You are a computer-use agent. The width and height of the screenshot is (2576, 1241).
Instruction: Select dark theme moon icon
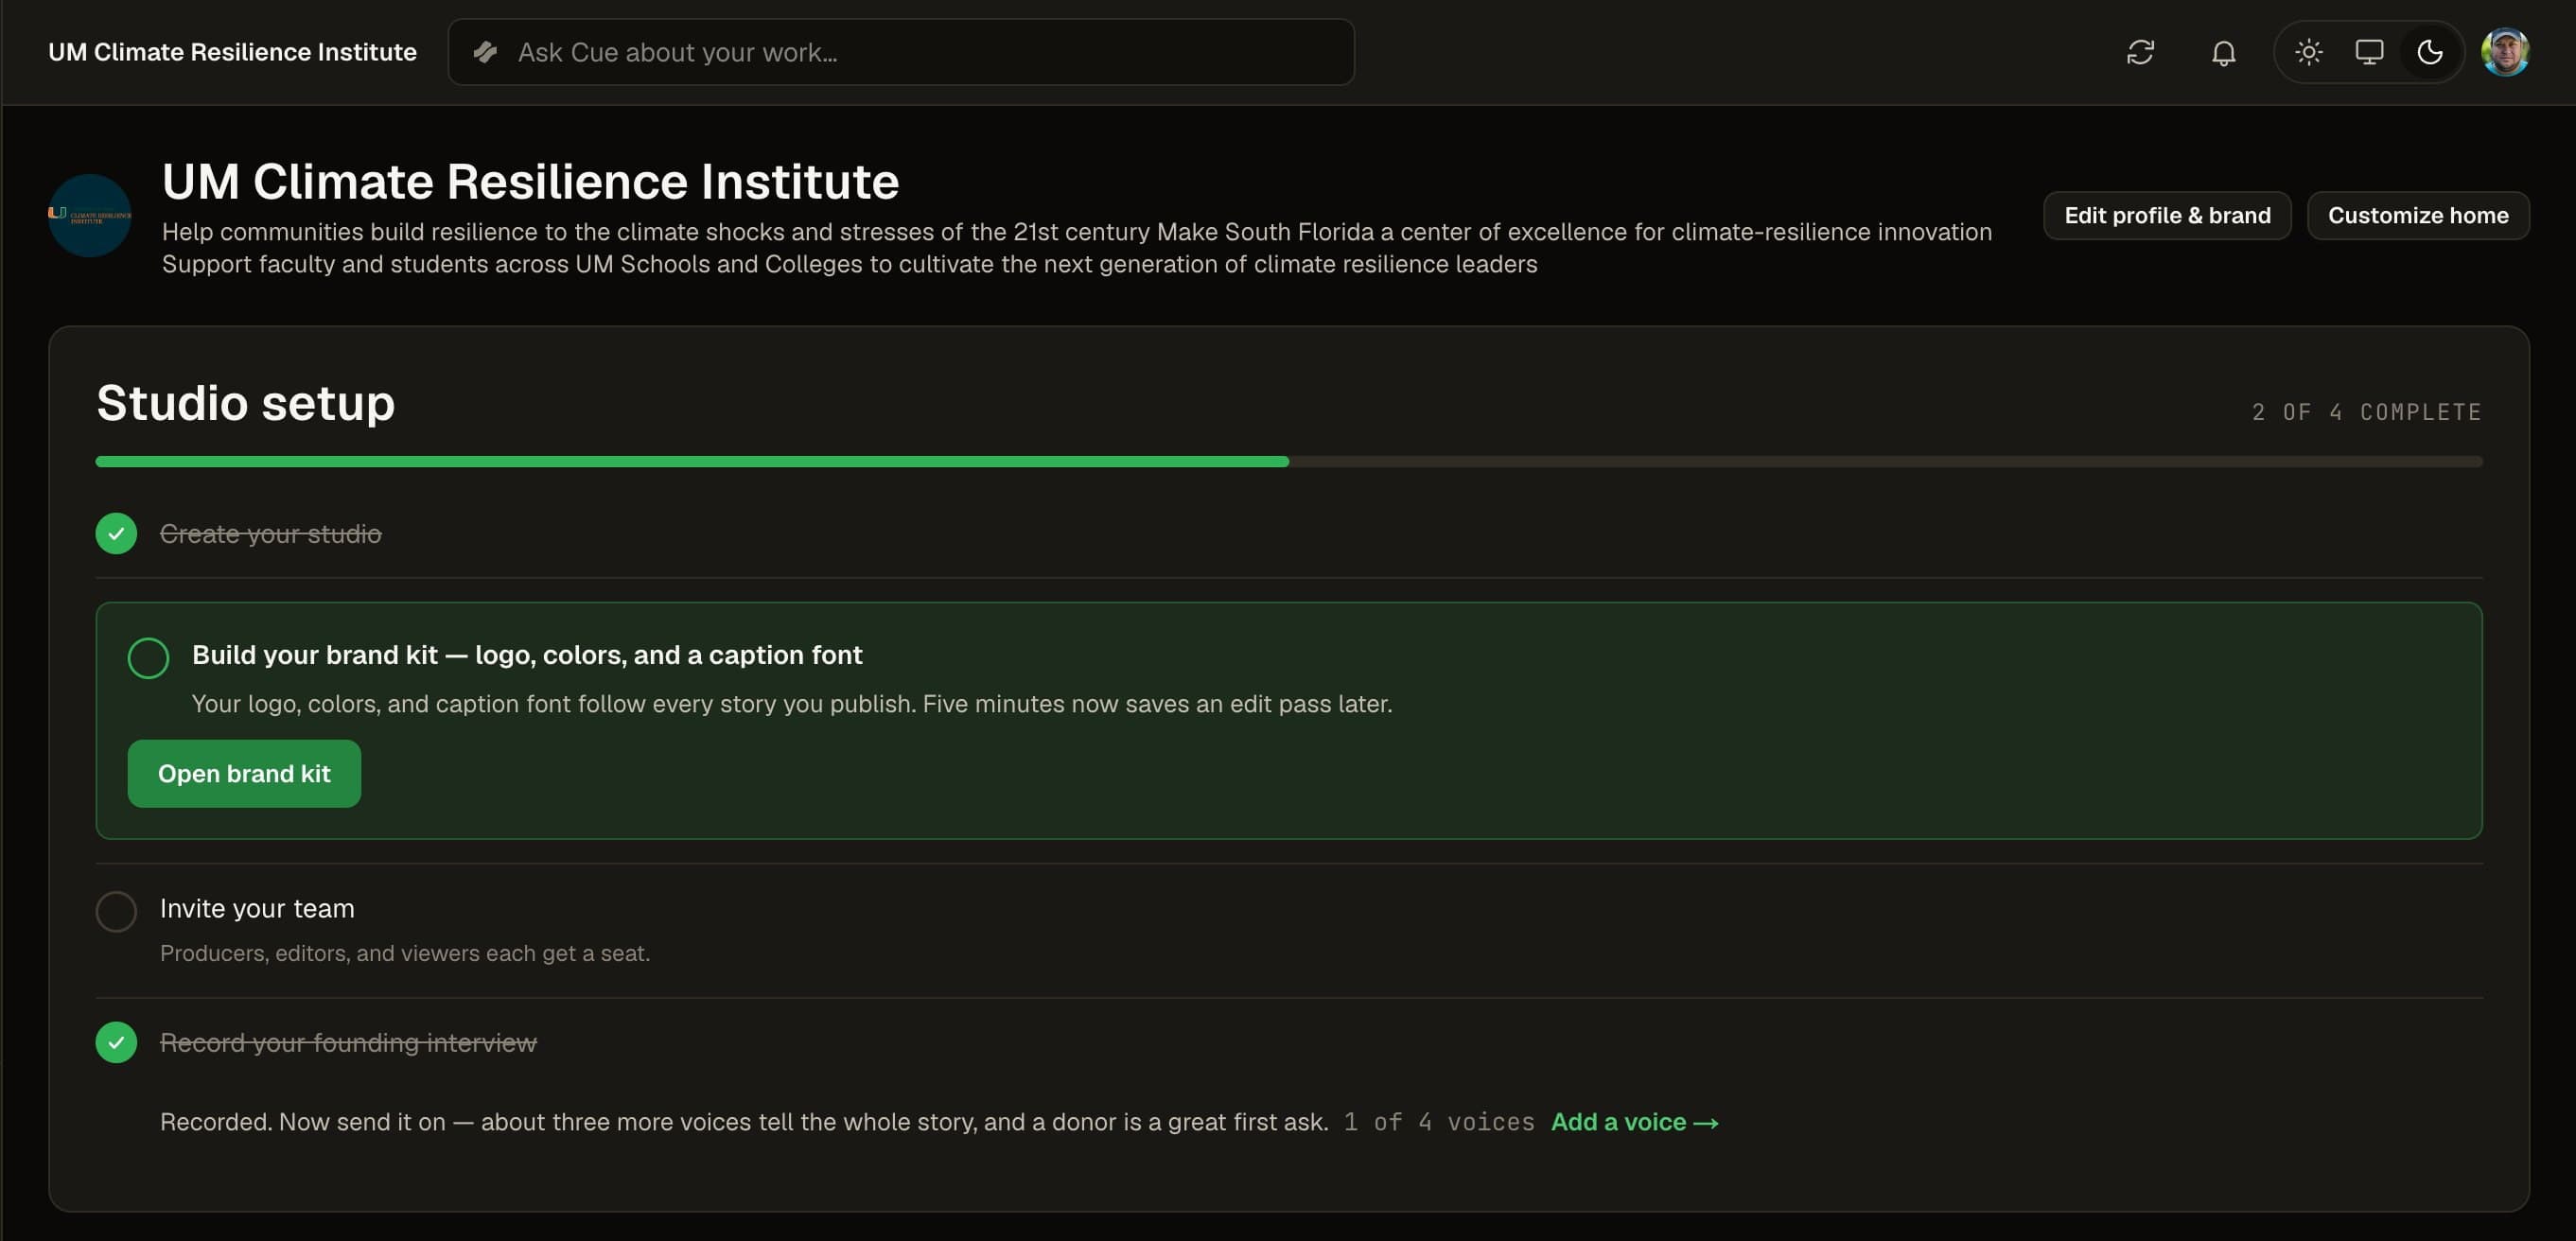tap(2430, 52)
